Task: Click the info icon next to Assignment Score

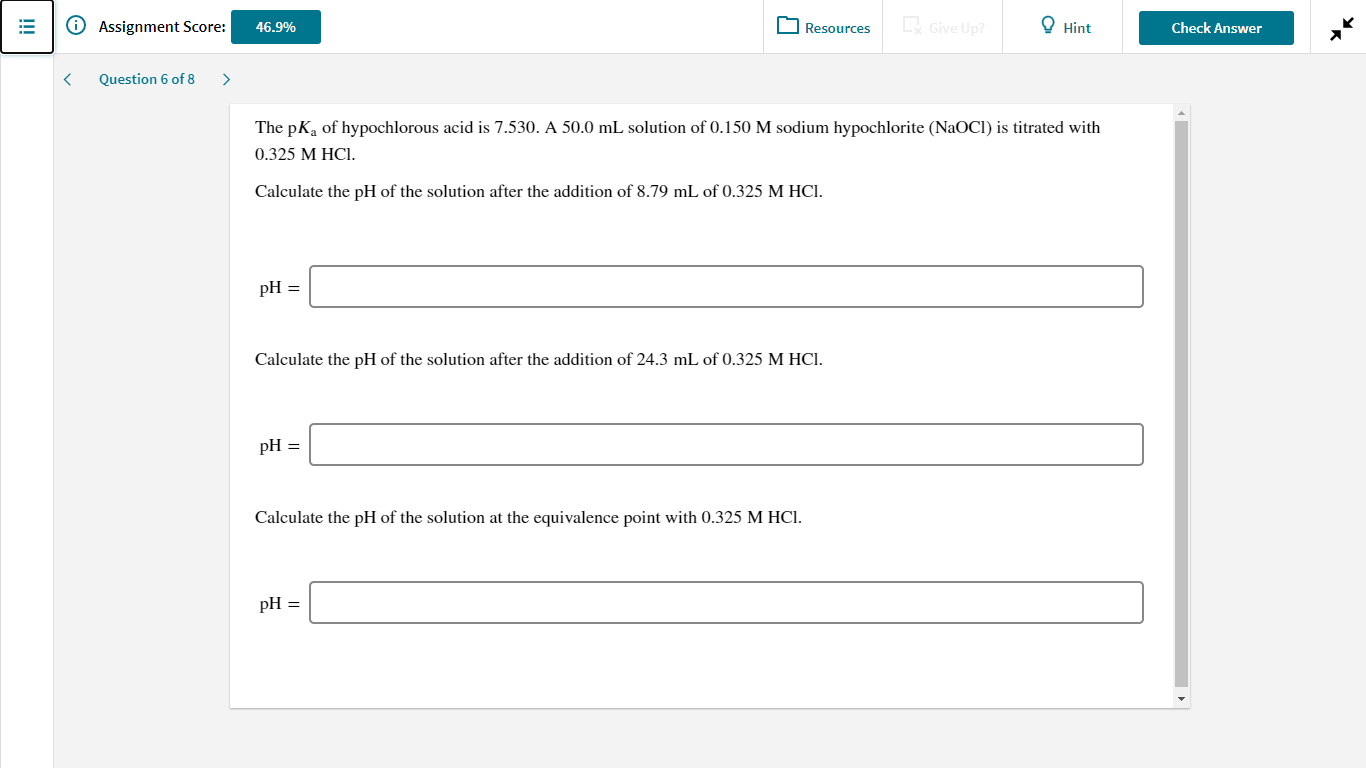Action: tap(75, 27)
